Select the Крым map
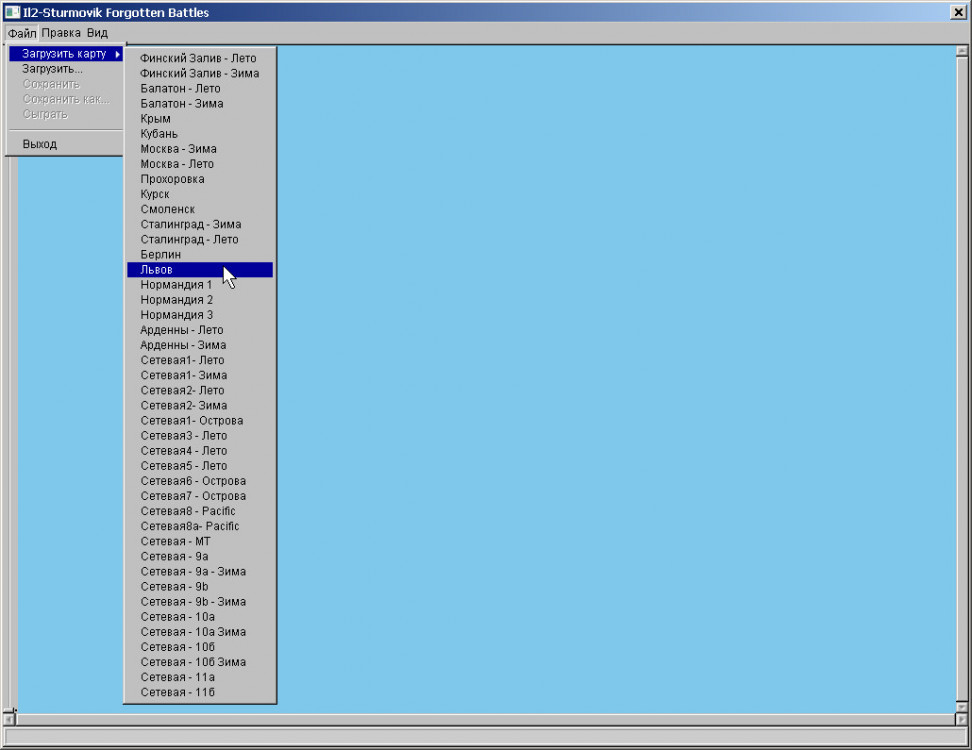This screenshot has height=750, width=972. click(x=156, y=119)
